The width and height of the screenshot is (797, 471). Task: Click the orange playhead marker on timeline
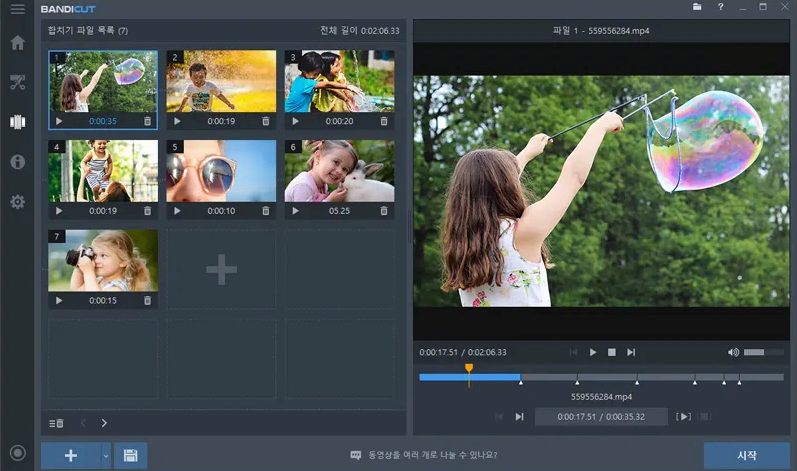click(x=469, y=368)
